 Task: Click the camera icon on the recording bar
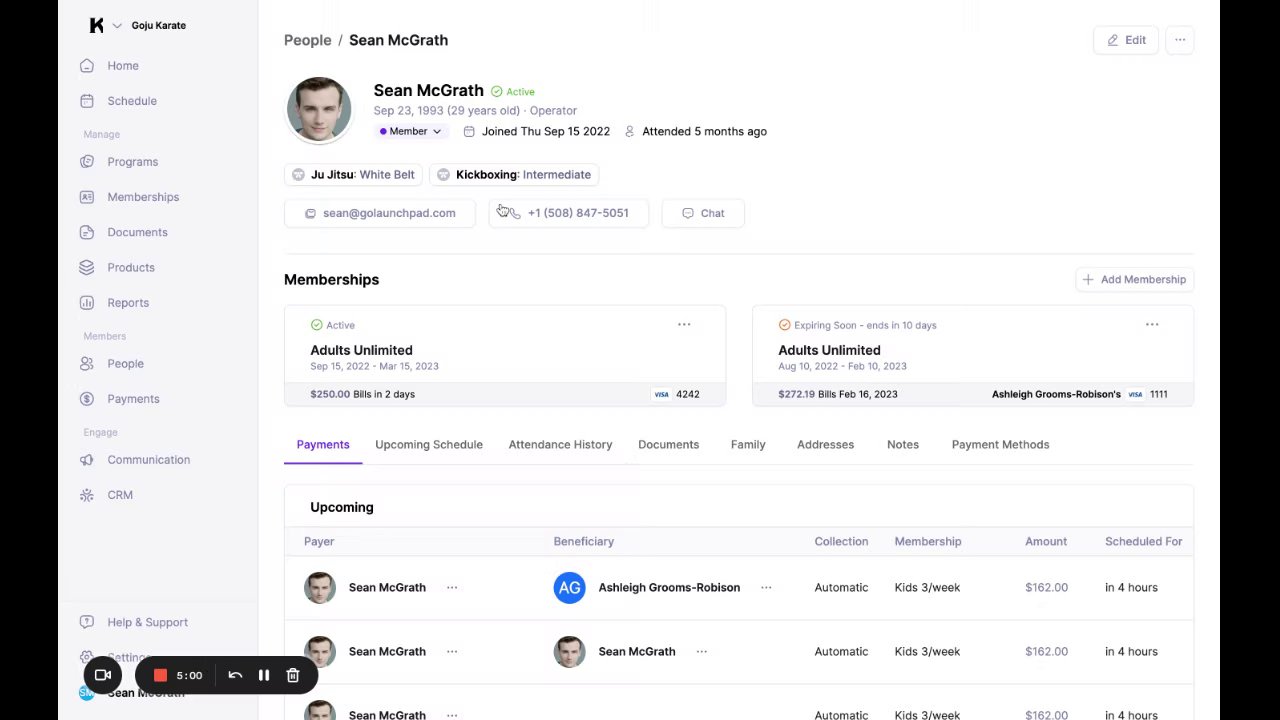(x=103, y=676)
